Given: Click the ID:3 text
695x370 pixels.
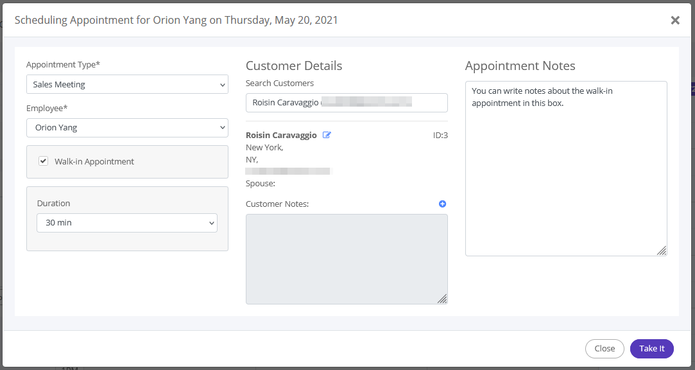Looking at the screenshot, I should [440, 135].
